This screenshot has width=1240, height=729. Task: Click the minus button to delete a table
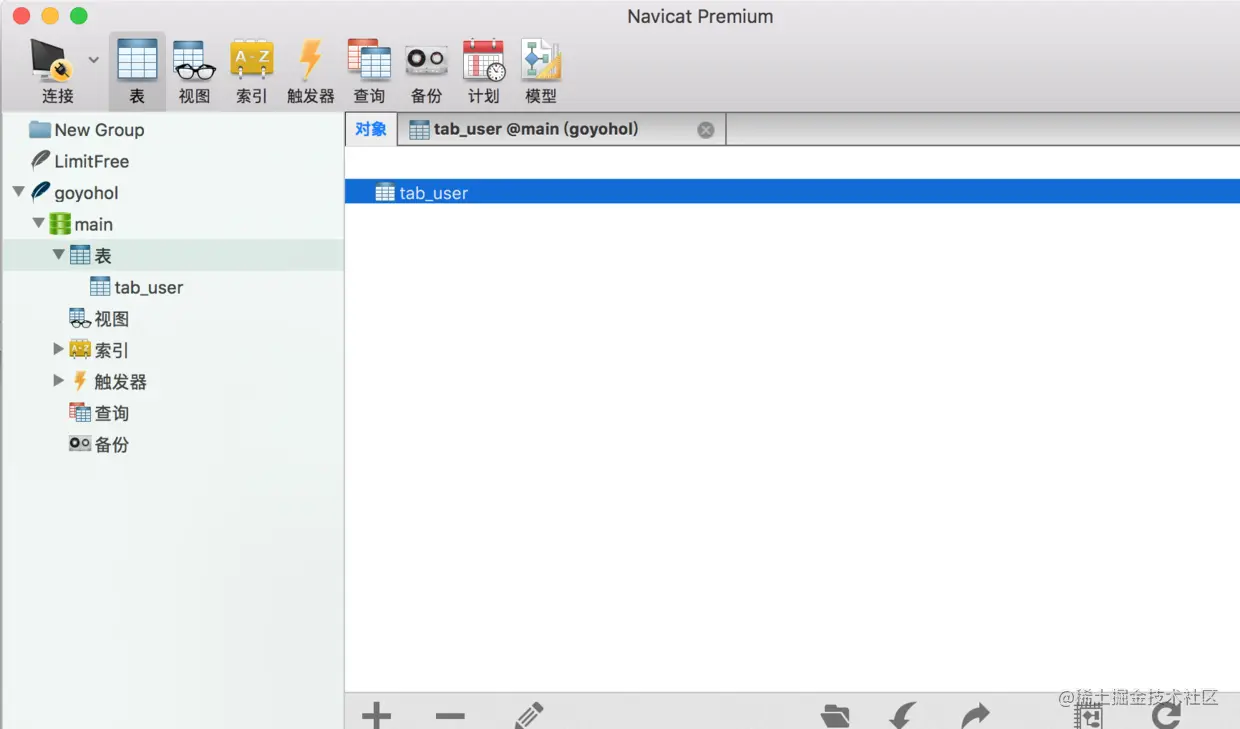point(450,716)
